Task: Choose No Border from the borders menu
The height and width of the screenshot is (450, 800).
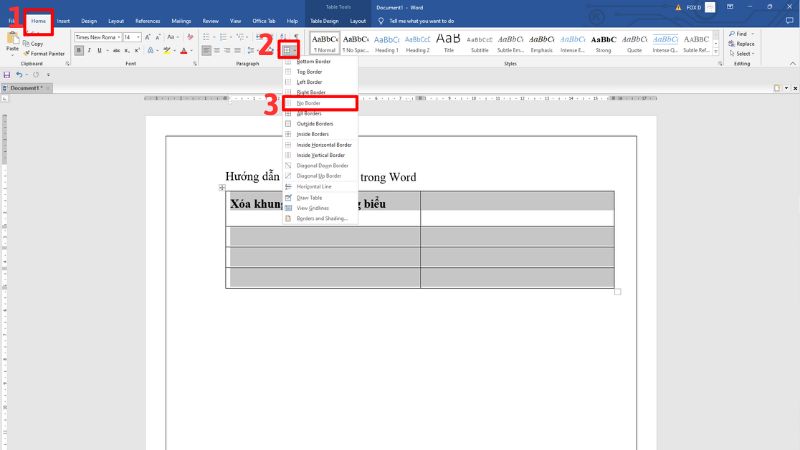Action: point(319,103)
